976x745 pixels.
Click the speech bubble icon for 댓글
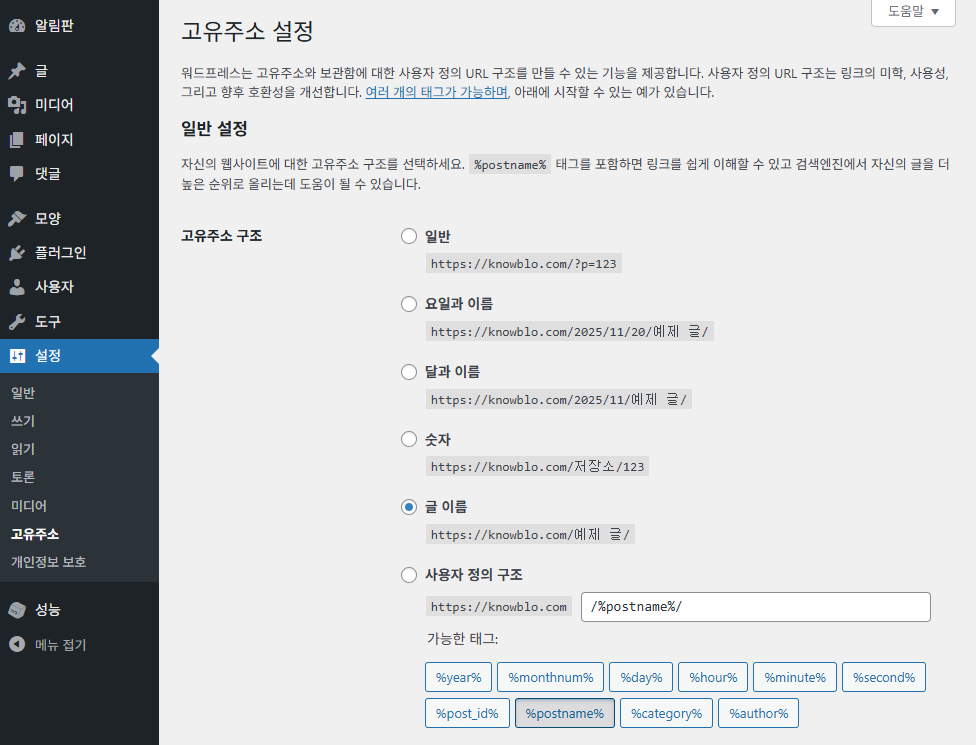[x=17, y=173]
